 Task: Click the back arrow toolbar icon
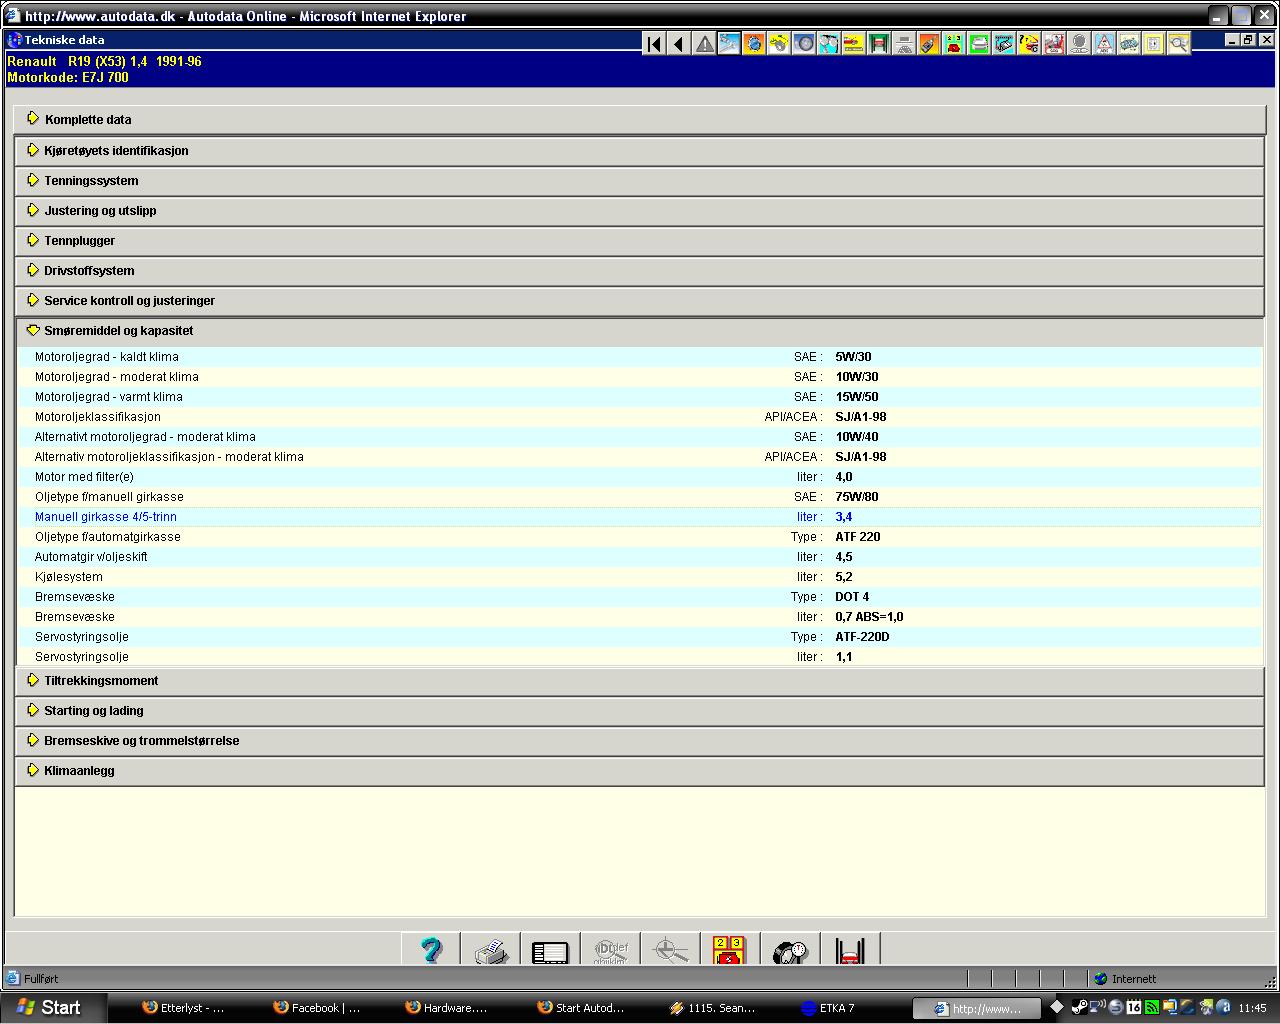[679, 43]
